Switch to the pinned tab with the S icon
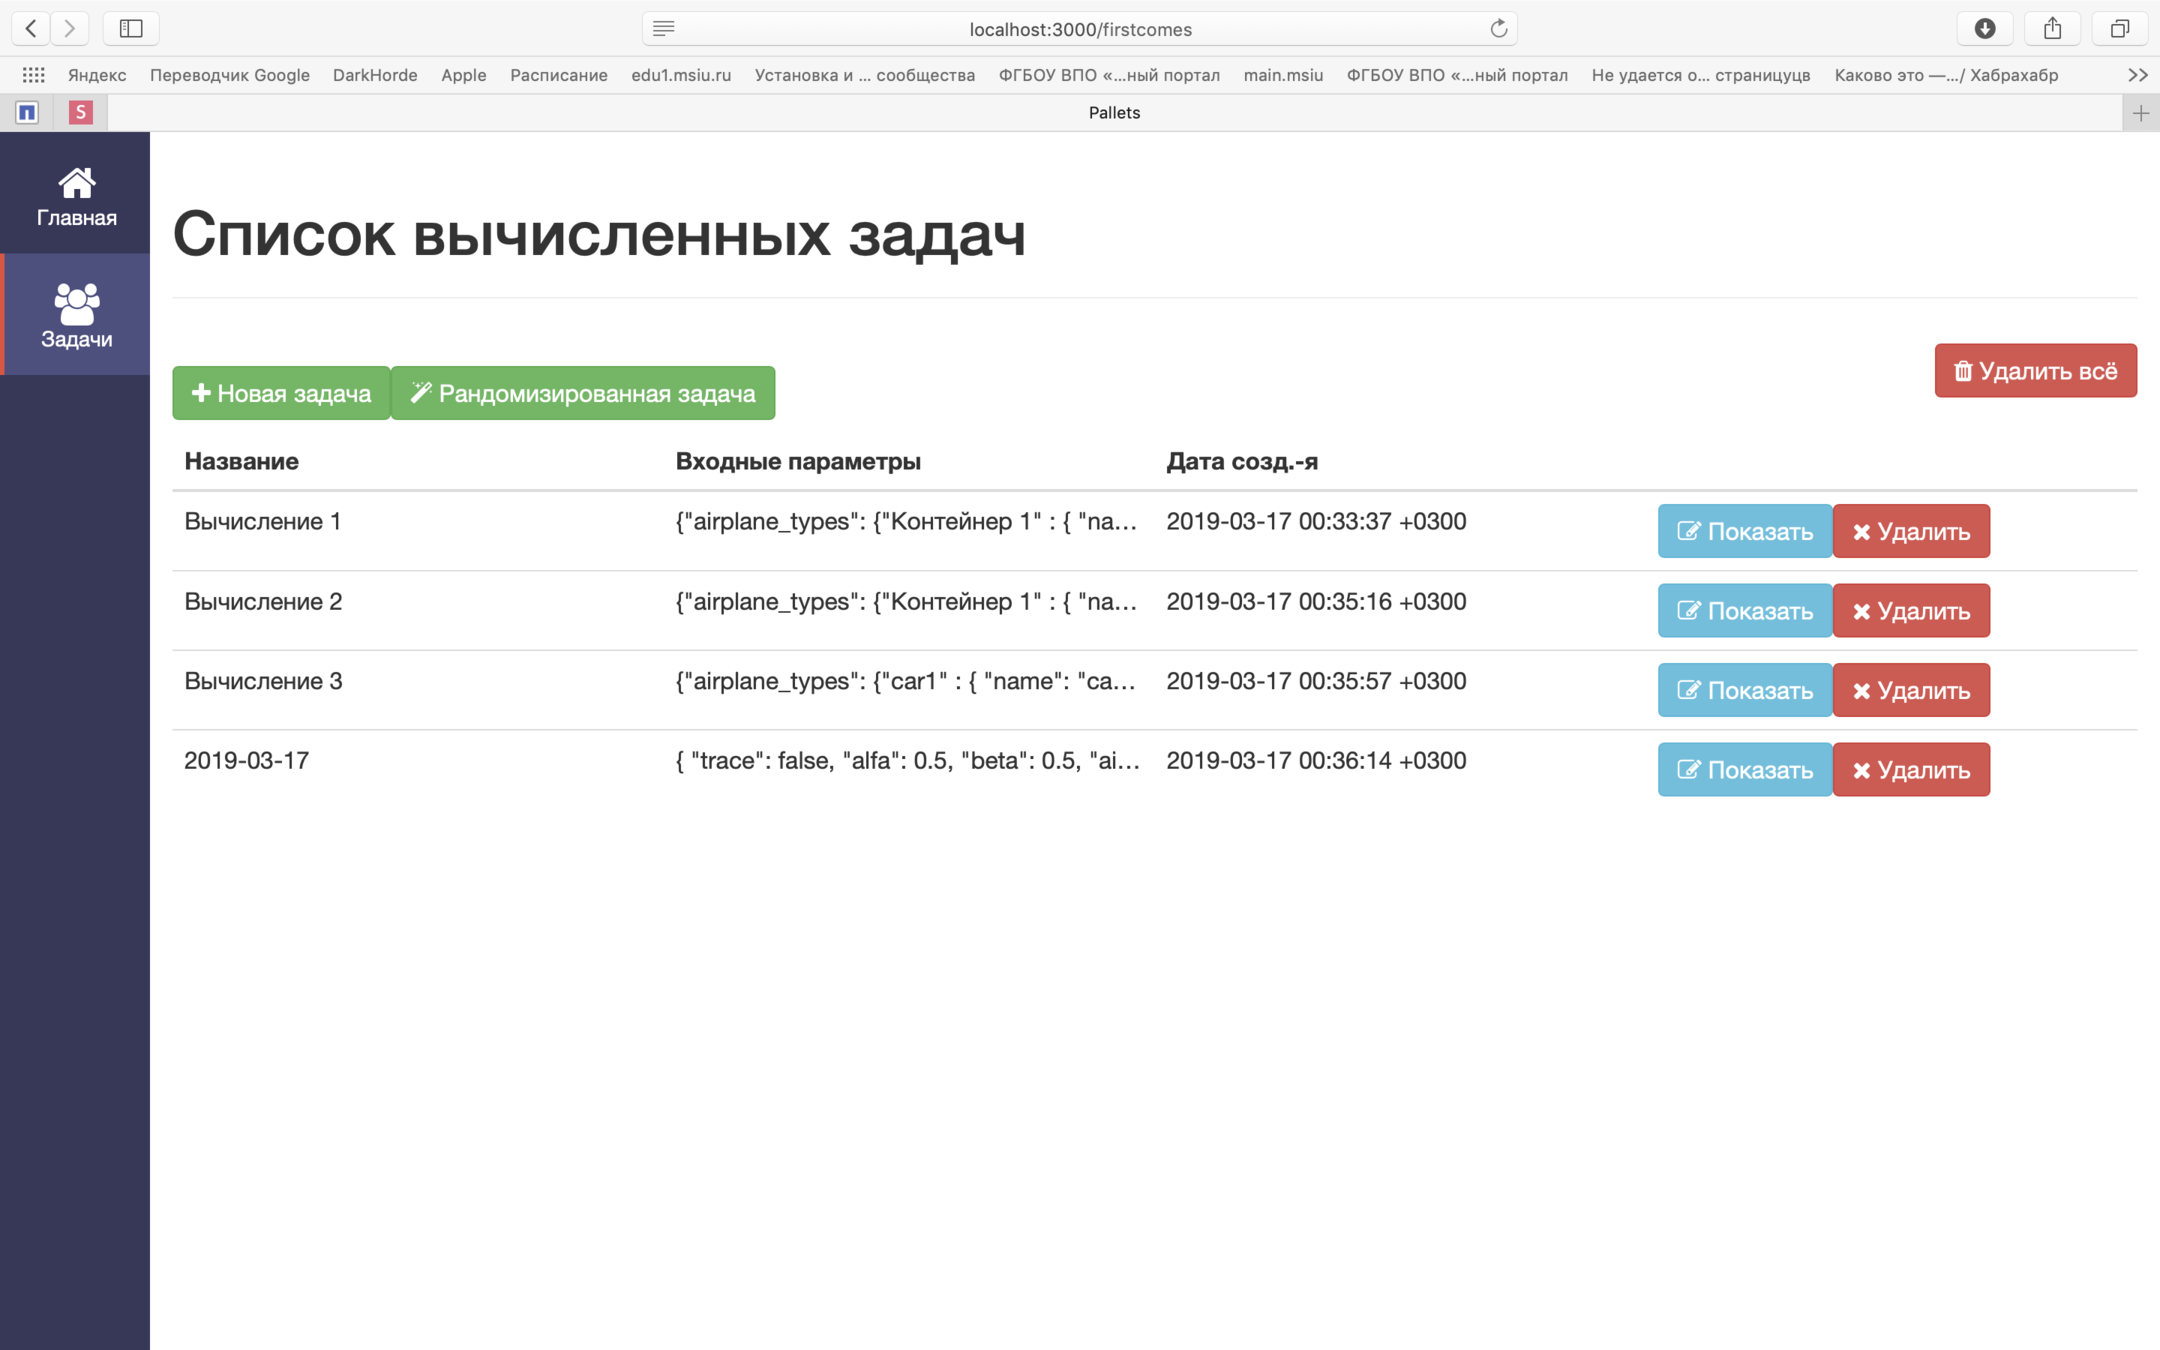 [81, 113]
